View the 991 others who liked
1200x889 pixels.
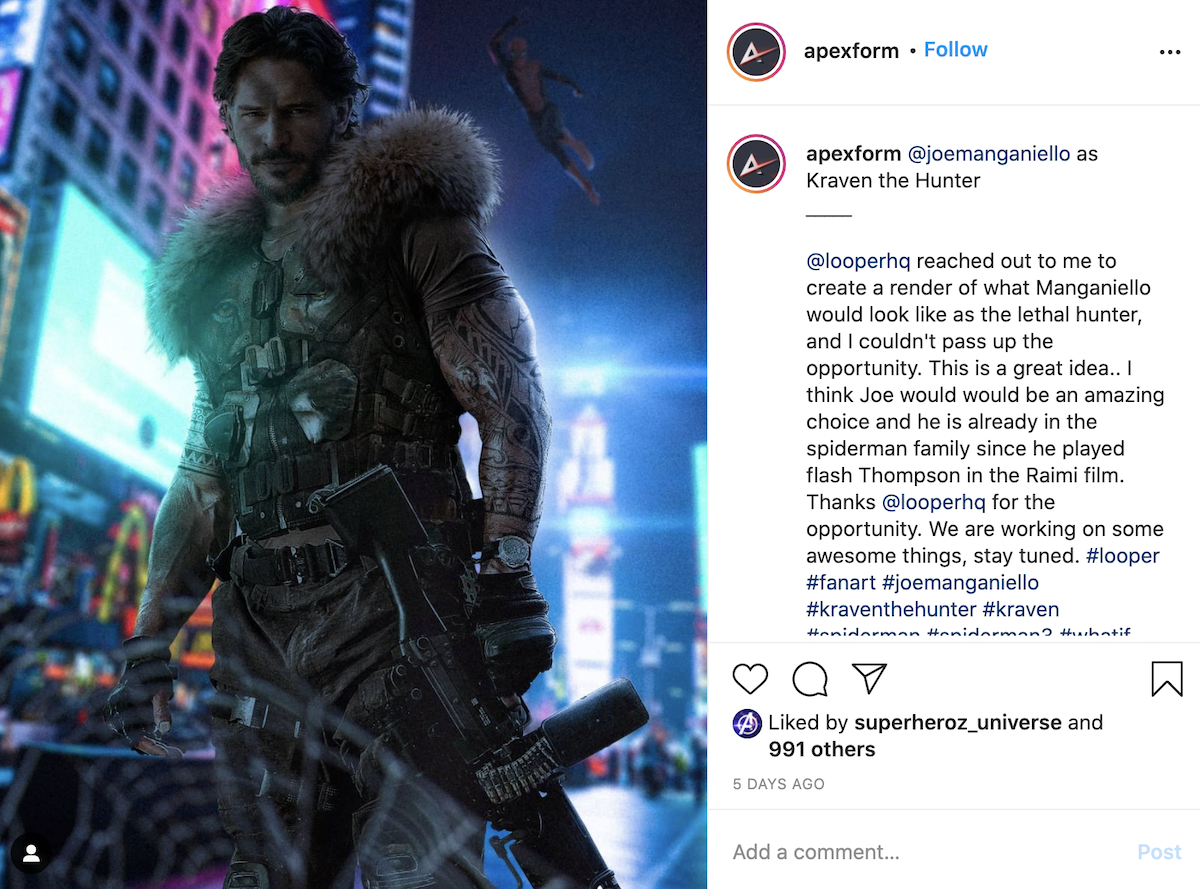pos(822,749)
